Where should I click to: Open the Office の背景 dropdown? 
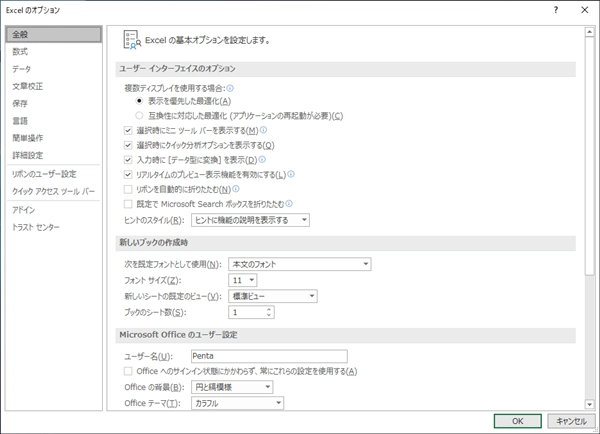[232, 387]
